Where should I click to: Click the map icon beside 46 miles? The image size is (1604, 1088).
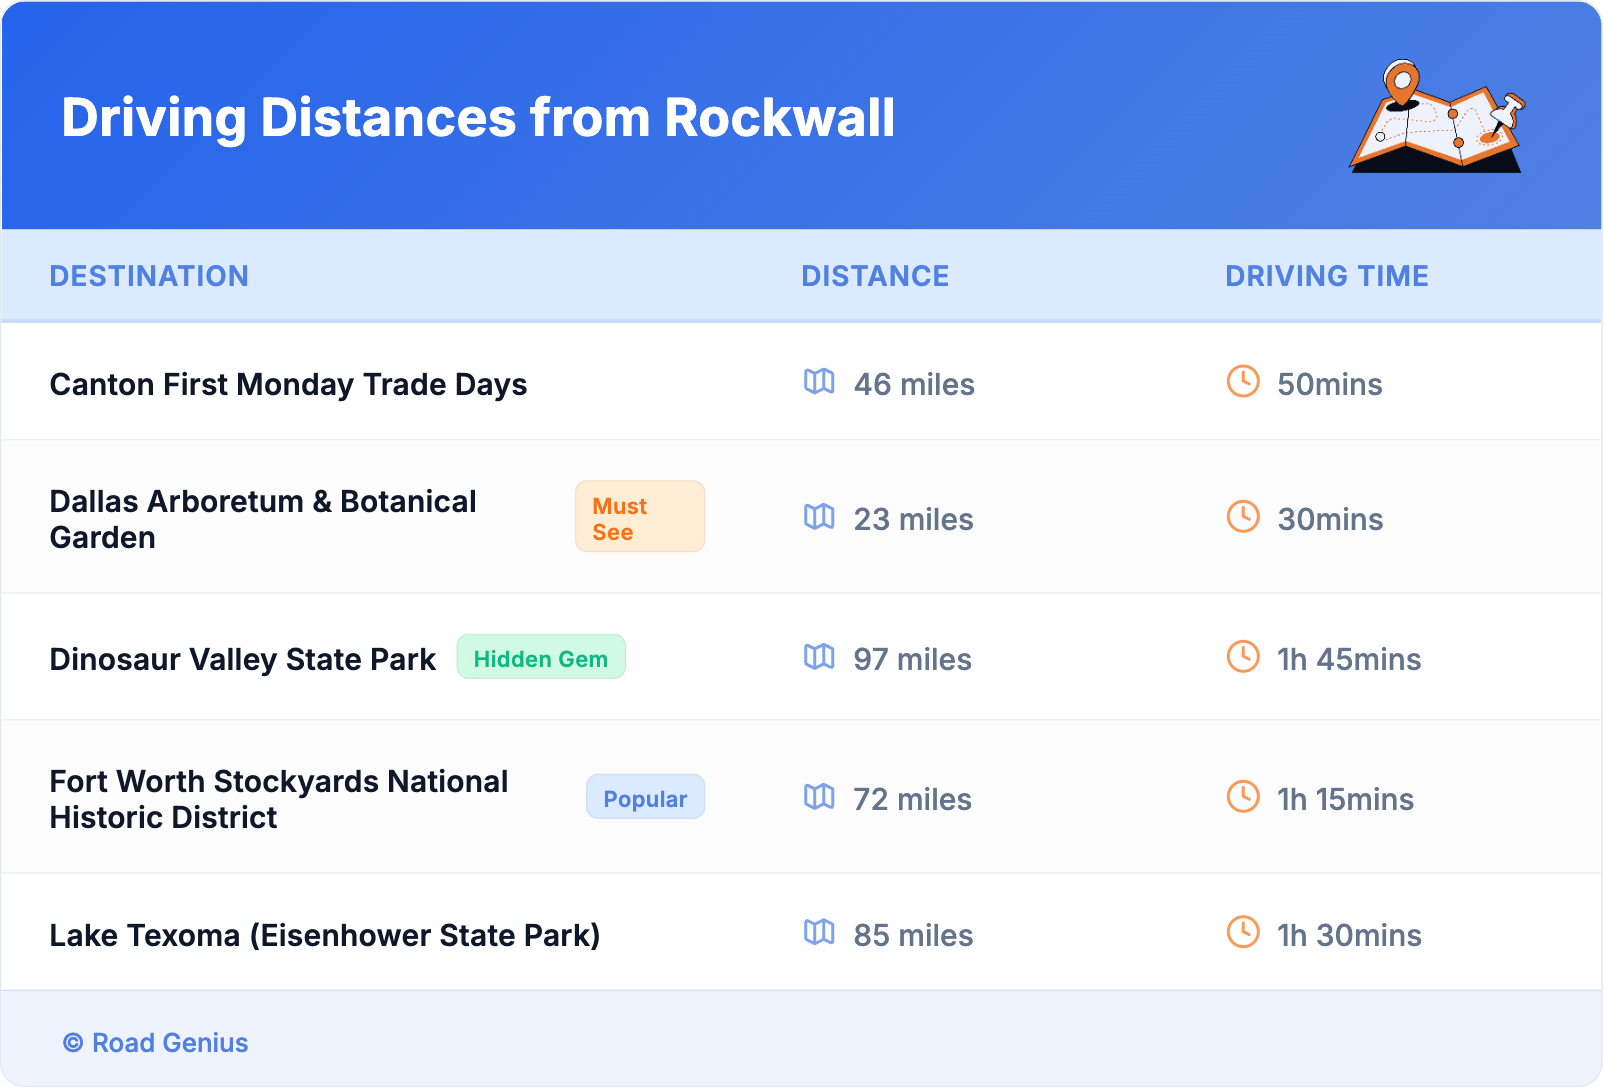pyautogui.click(x=819, y=381)
